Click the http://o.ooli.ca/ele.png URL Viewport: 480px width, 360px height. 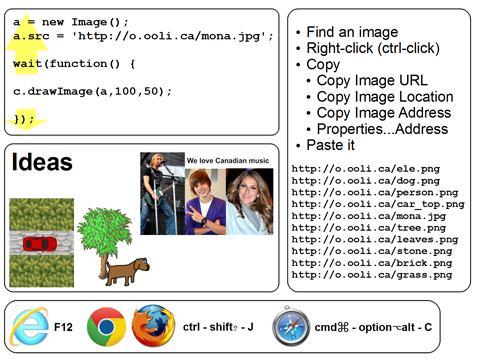pyautogui.click(x=366, y=169)
